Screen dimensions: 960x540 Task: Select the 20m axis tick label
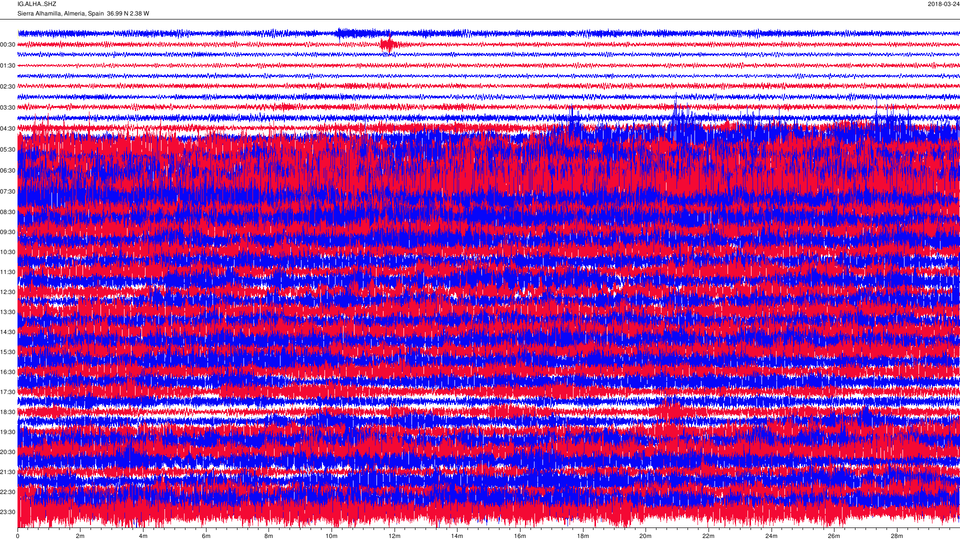[645, 536]
